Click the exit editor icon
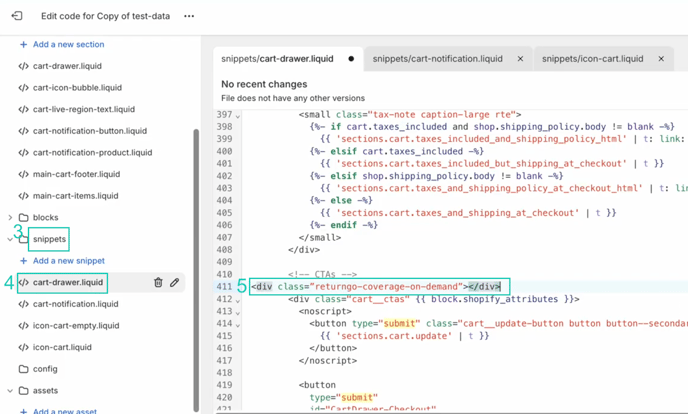Viewport: 688px width, 414px height. click(17, 16)
